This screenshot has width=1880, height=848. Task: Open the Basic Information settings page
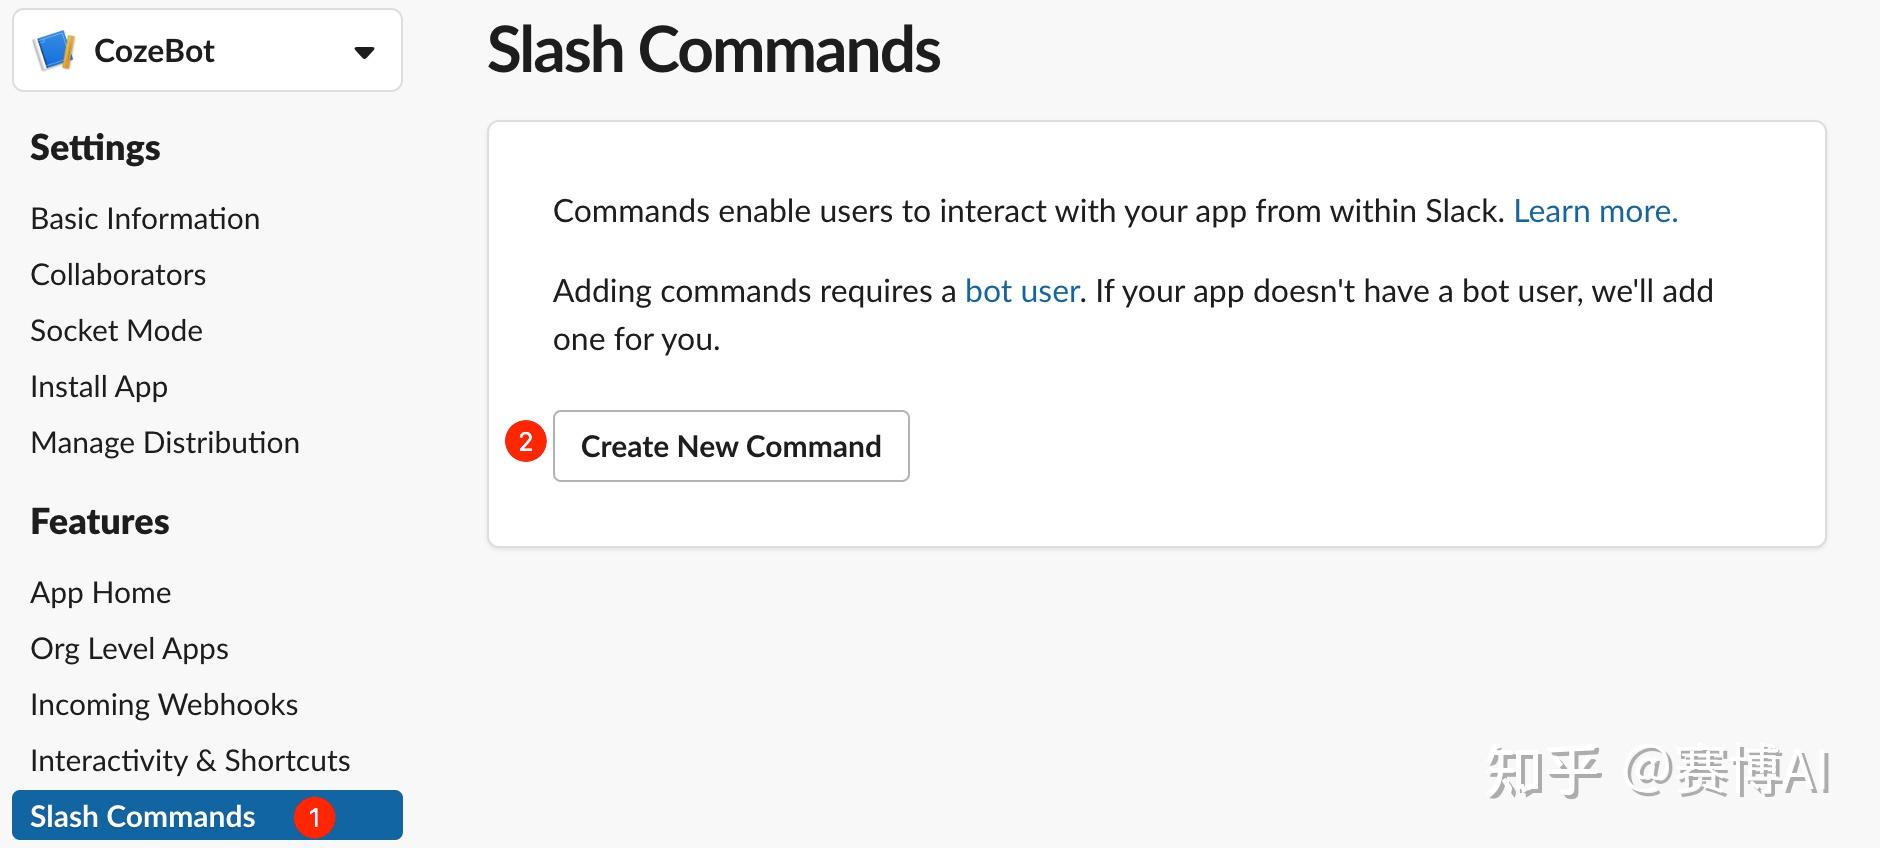tap(145, 219)
